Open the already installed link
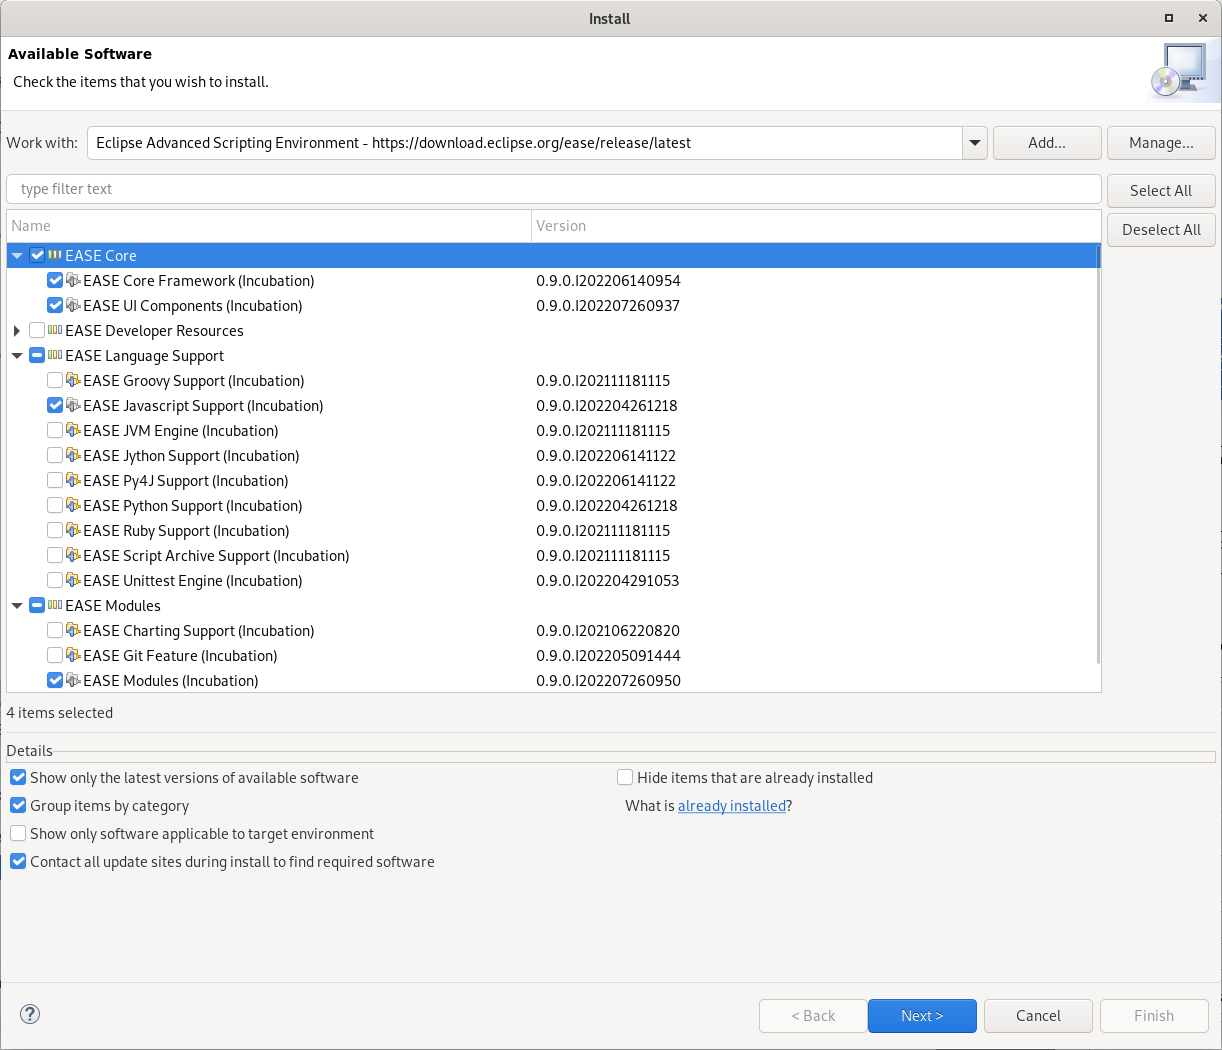The image size is (1222, 1050). coord(732,805)
